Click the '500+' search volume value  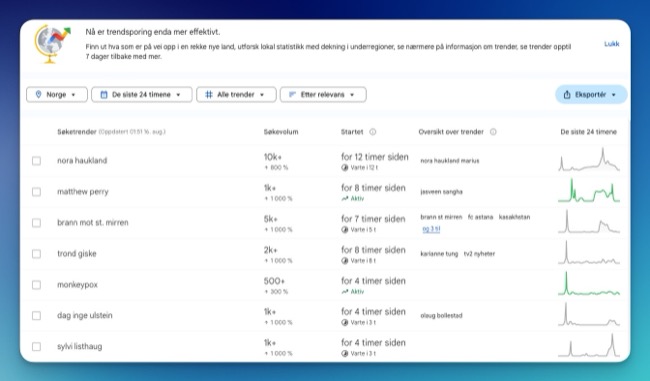(274, 281)
